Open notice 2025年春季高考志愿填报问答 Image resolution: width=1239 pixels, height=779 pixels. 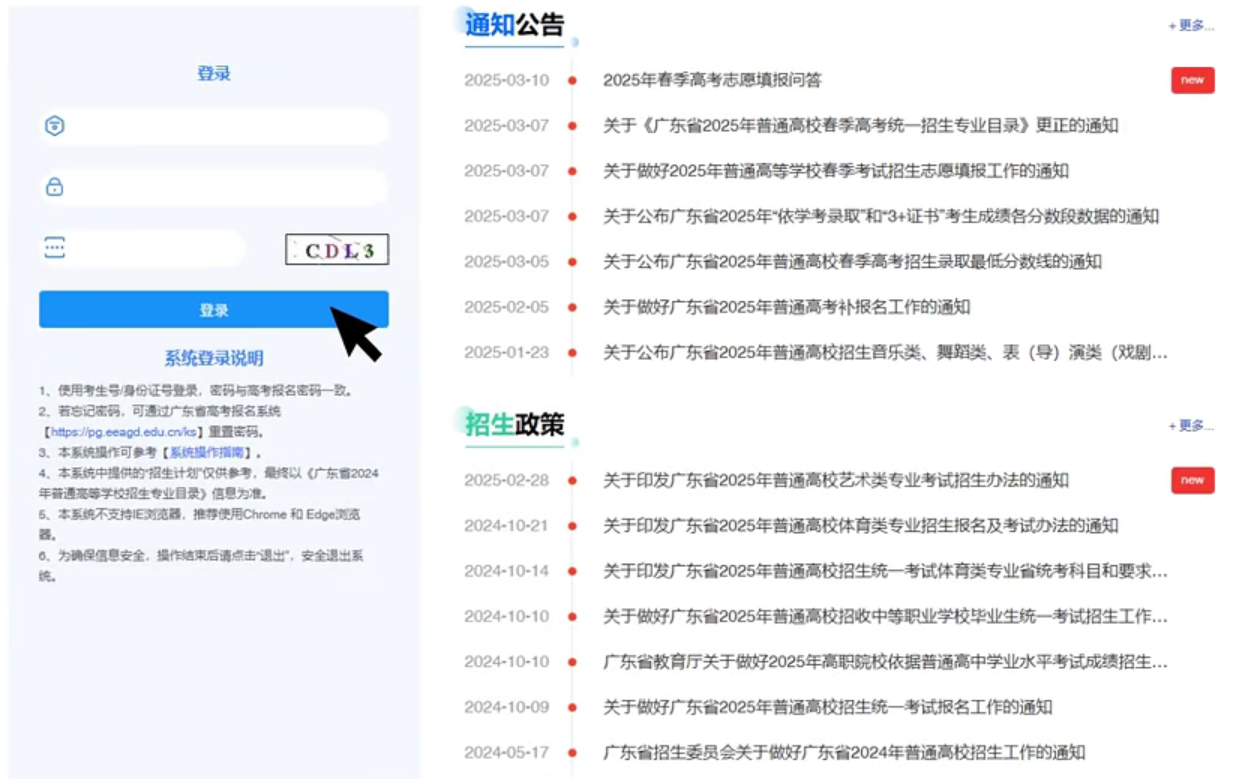tap(712, 80)
